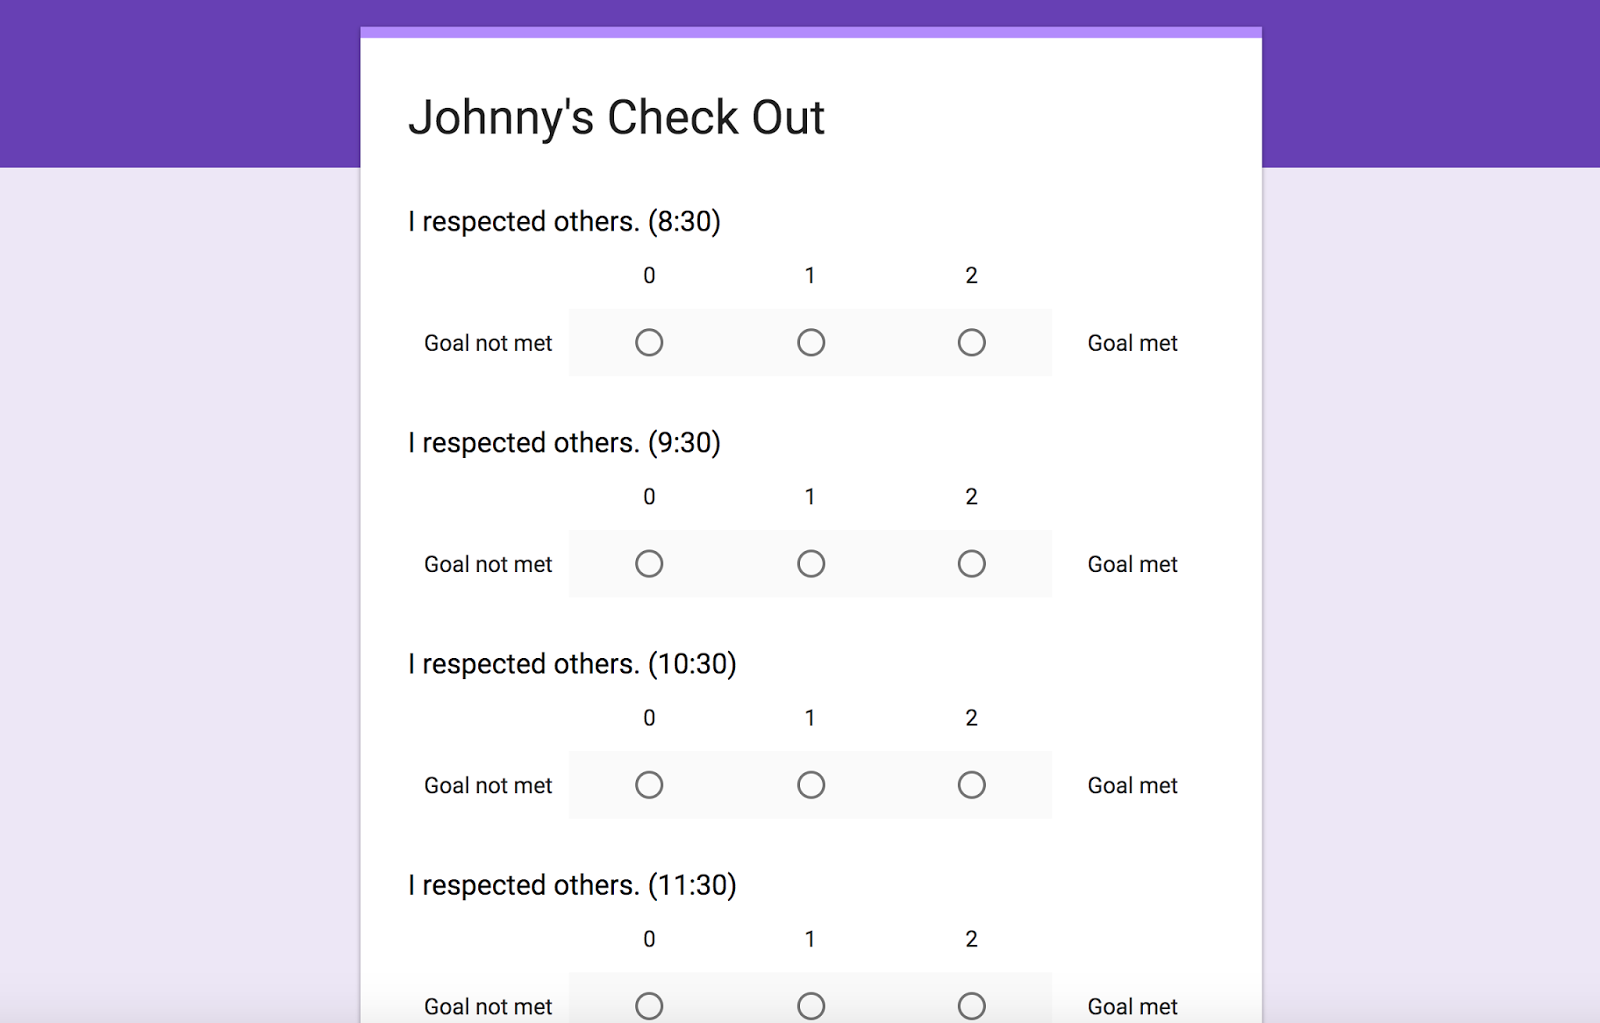Click 'Goal not met' label in 8:30 row
Image resolution: width=1600 pixels, height=1023 pixels.
click(488, 343)
